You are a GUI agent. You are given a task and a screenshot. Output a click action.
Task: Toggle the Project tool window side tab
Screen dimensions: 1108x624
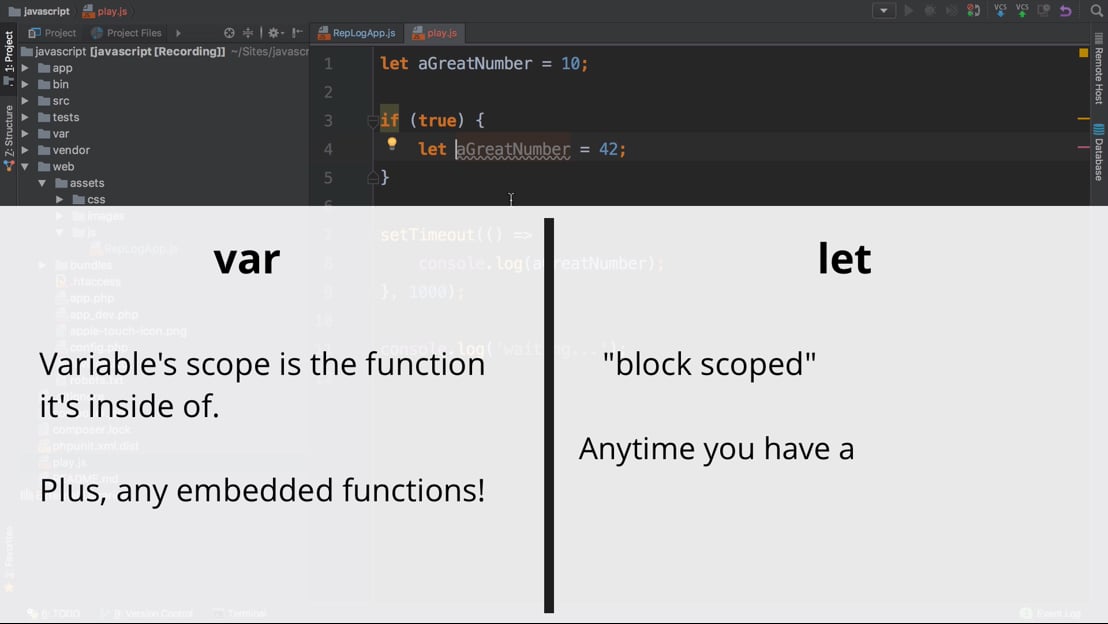(9, 52)
